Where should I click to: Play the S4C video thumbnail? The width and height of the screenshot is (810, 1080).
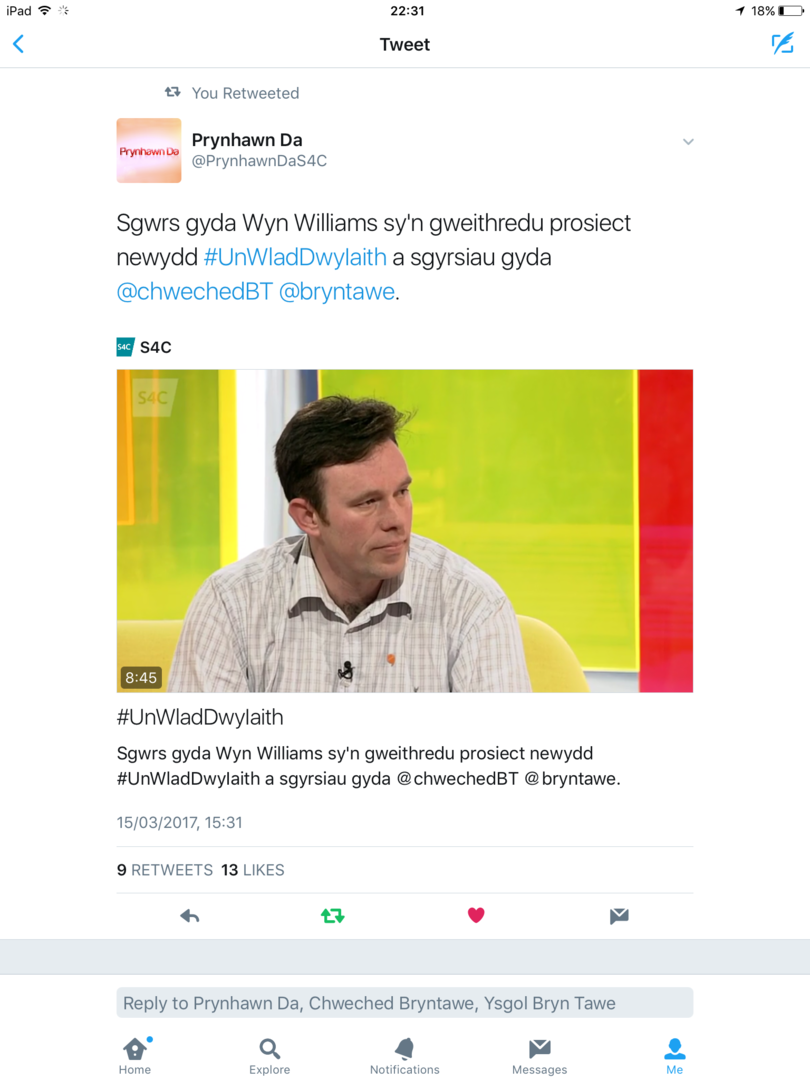coord(404,530)
